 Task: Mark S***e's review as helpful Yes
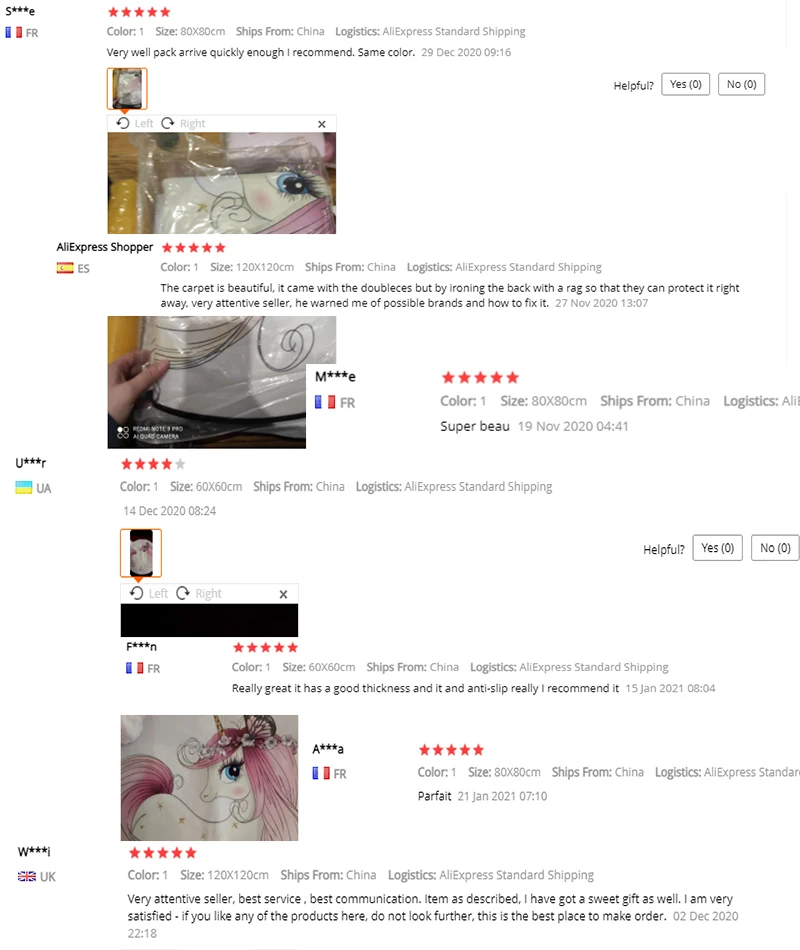(x=685, y=84)
